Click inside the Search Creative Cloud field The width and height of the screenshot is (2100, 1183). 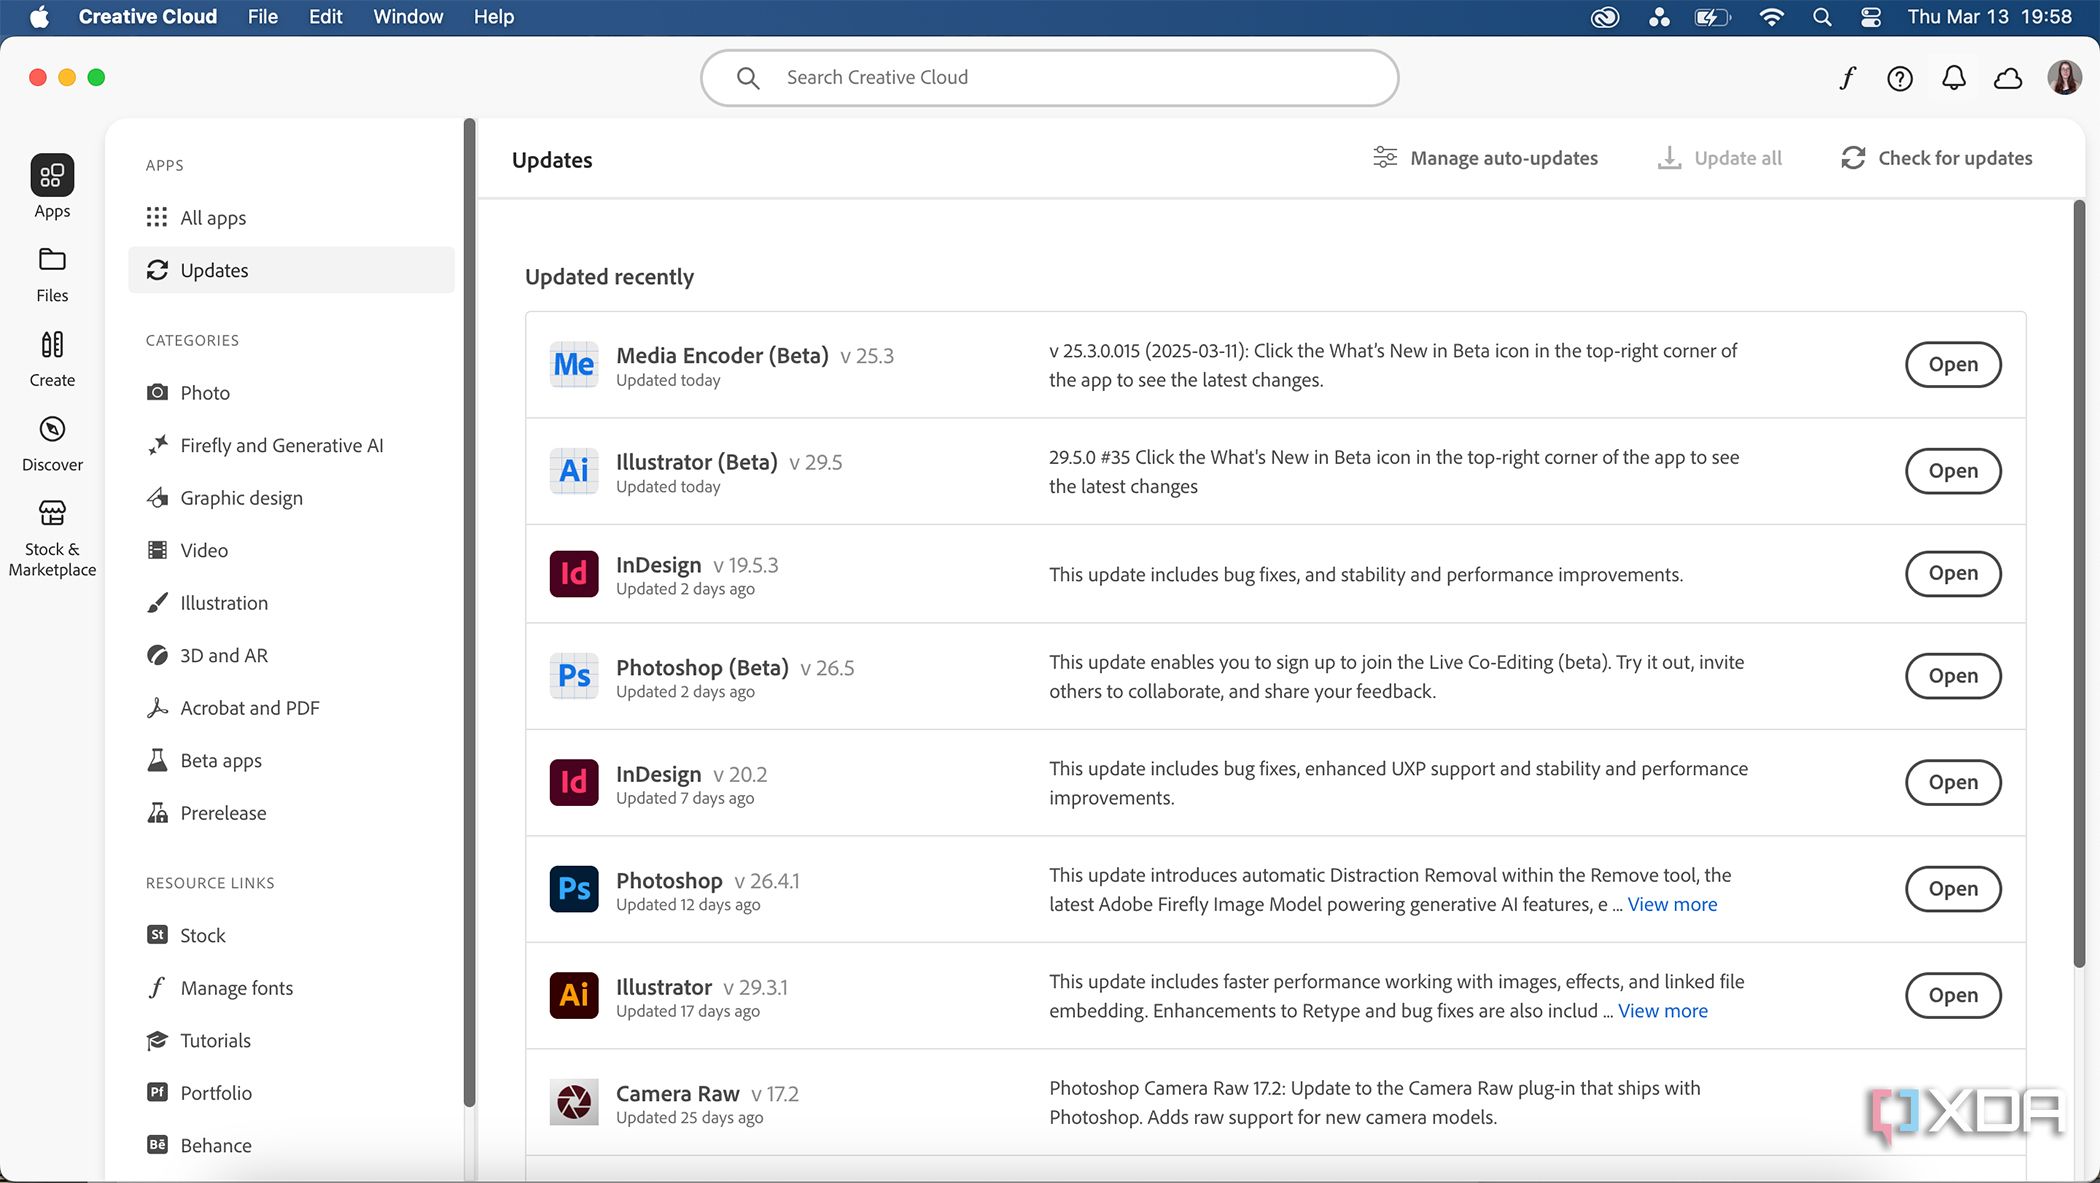1049,77
